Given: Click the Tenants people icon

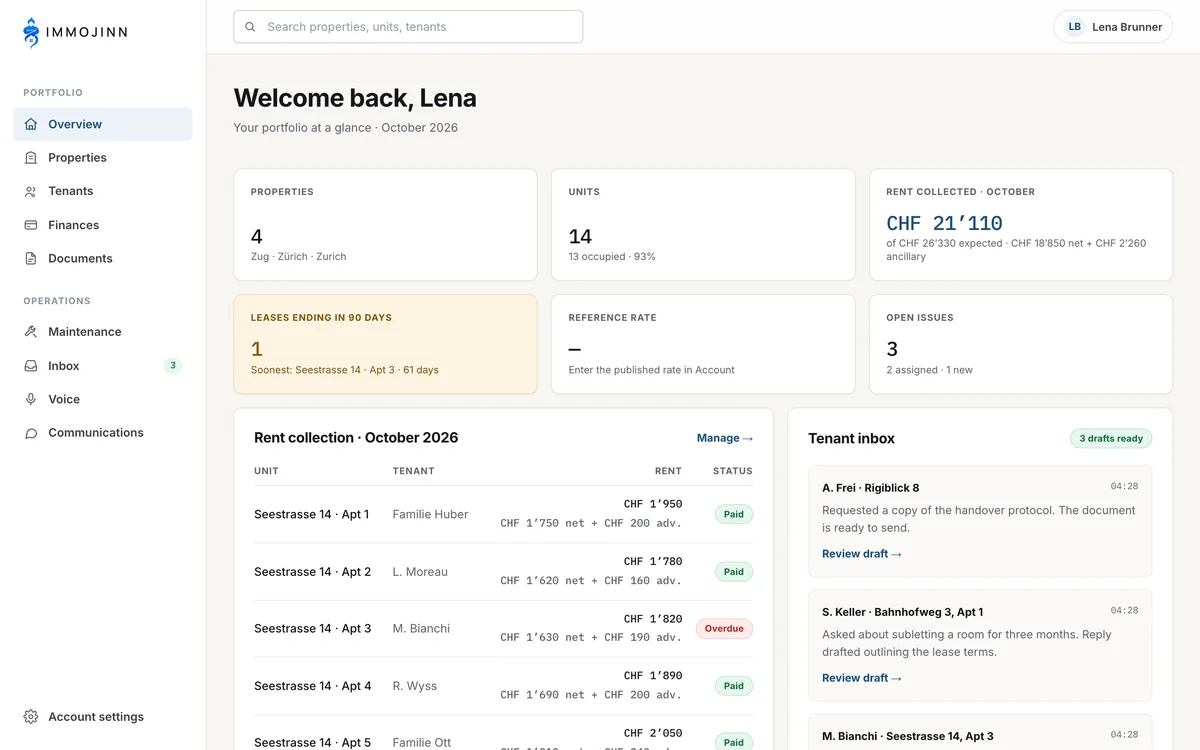Looking at the screenshot, I should point(31,191).
